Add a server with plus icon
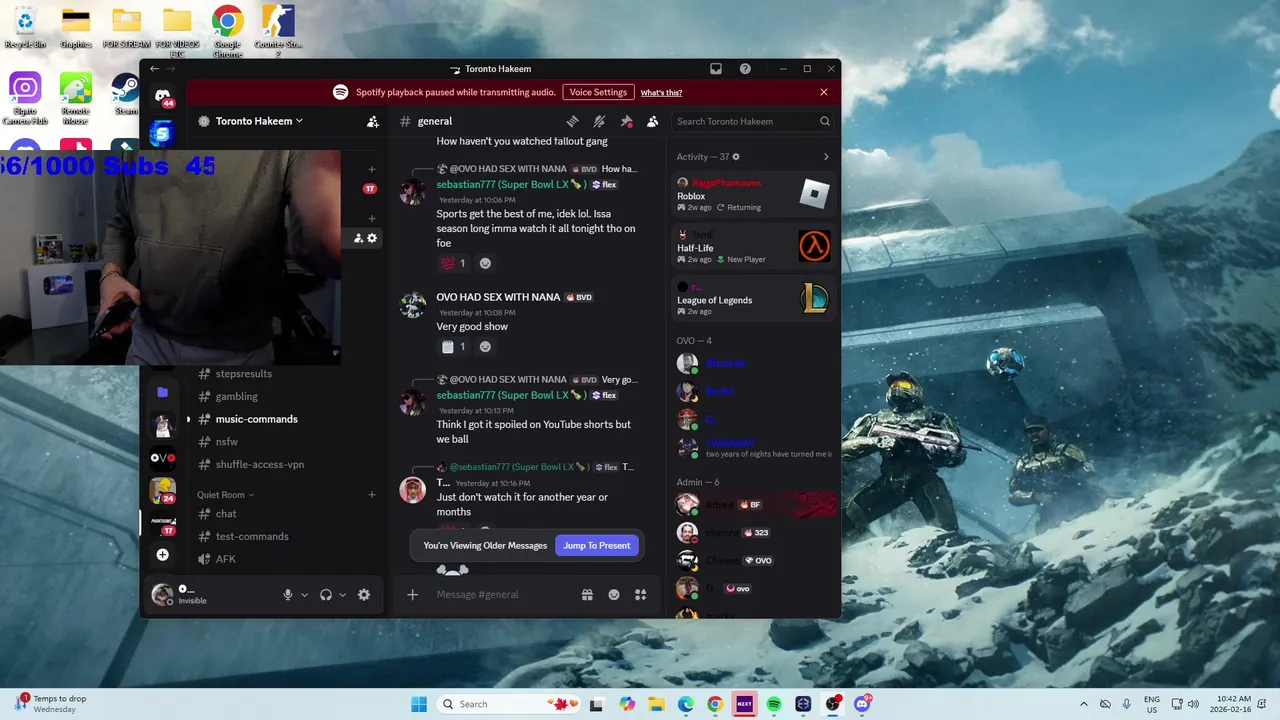 coord(162,555)
